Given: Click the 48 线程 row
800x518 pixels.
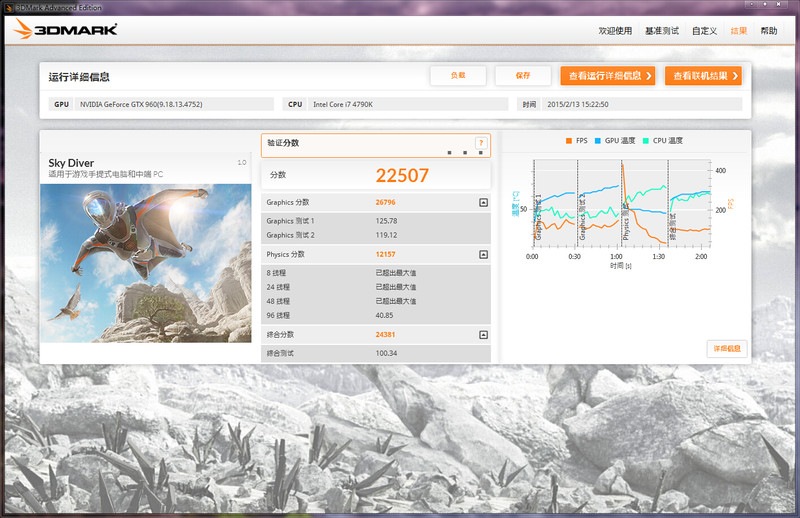Looking at the screenshot, I should coord(376,301).
